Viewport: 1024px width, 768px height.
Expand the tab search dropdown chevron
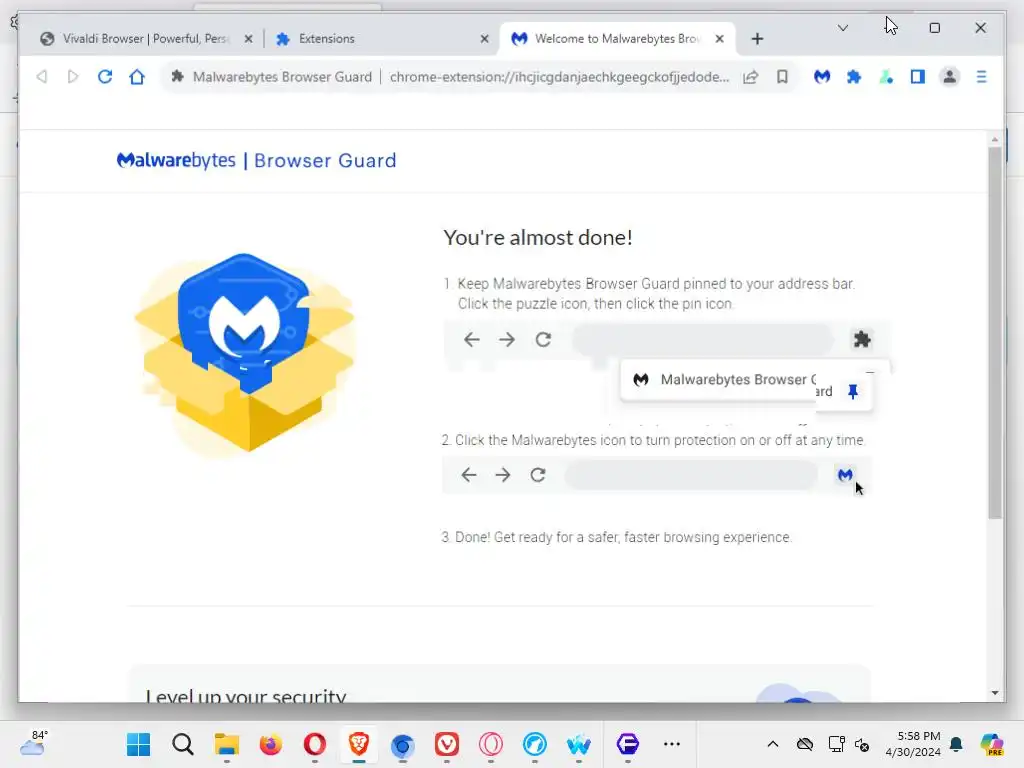(842, 27)
